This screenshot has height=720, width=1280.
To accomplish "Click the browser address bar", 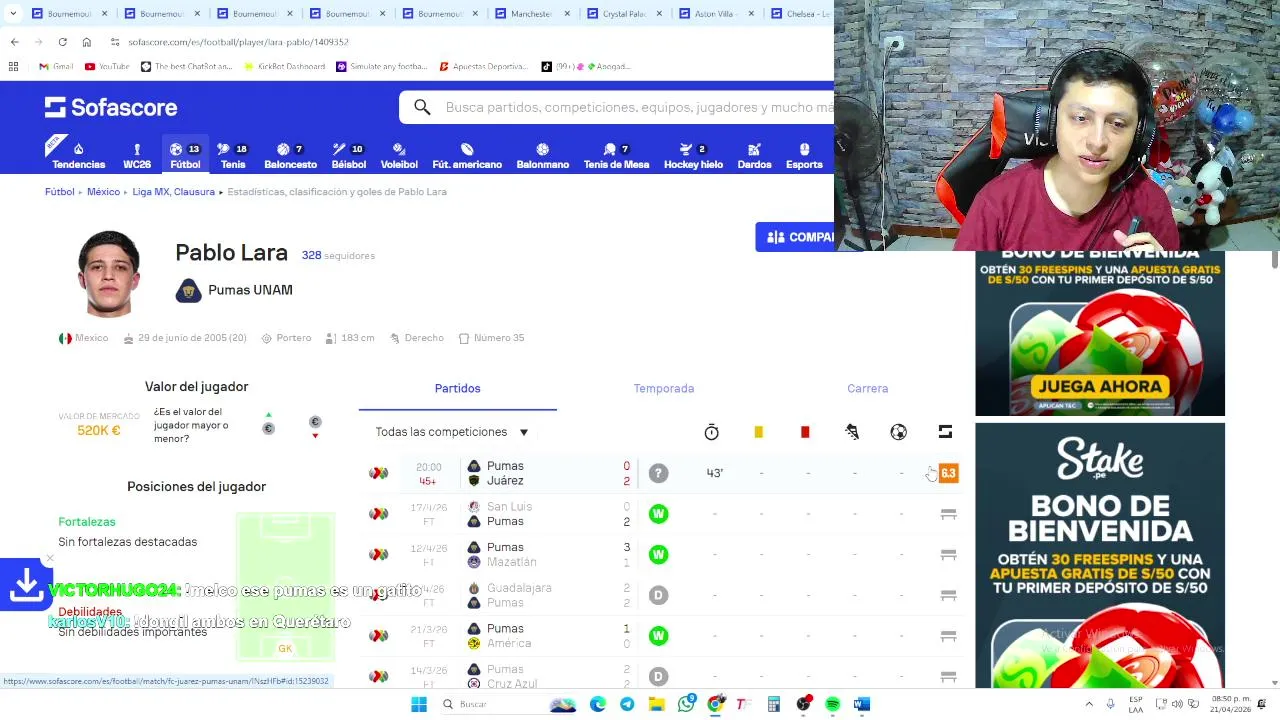I will [460, 42].
